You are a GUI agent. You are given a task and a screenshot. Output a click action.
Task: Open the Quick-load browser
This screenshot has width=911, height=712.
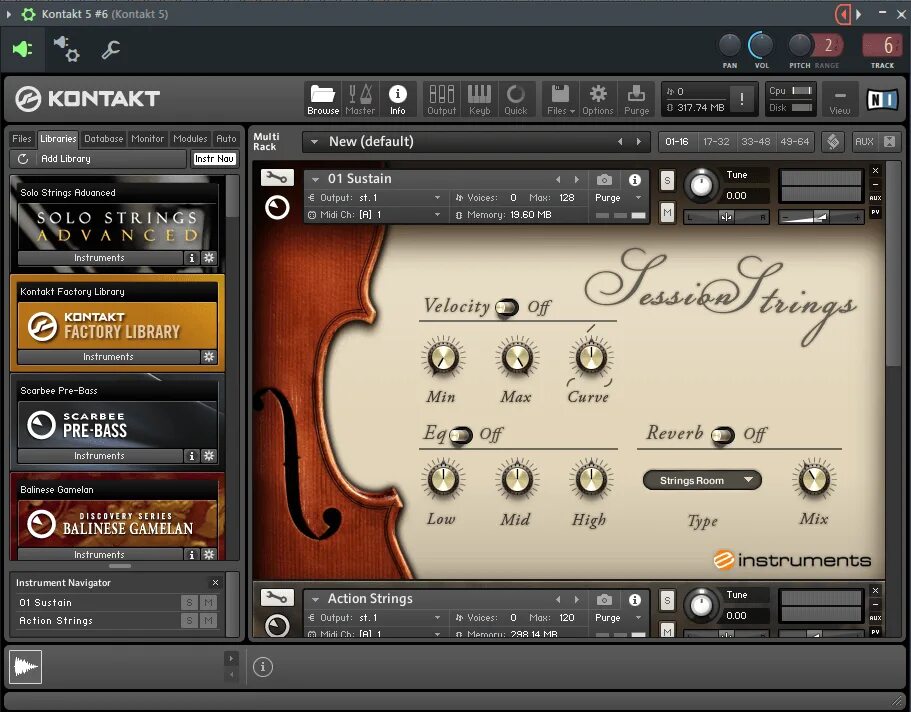(515, 99)
